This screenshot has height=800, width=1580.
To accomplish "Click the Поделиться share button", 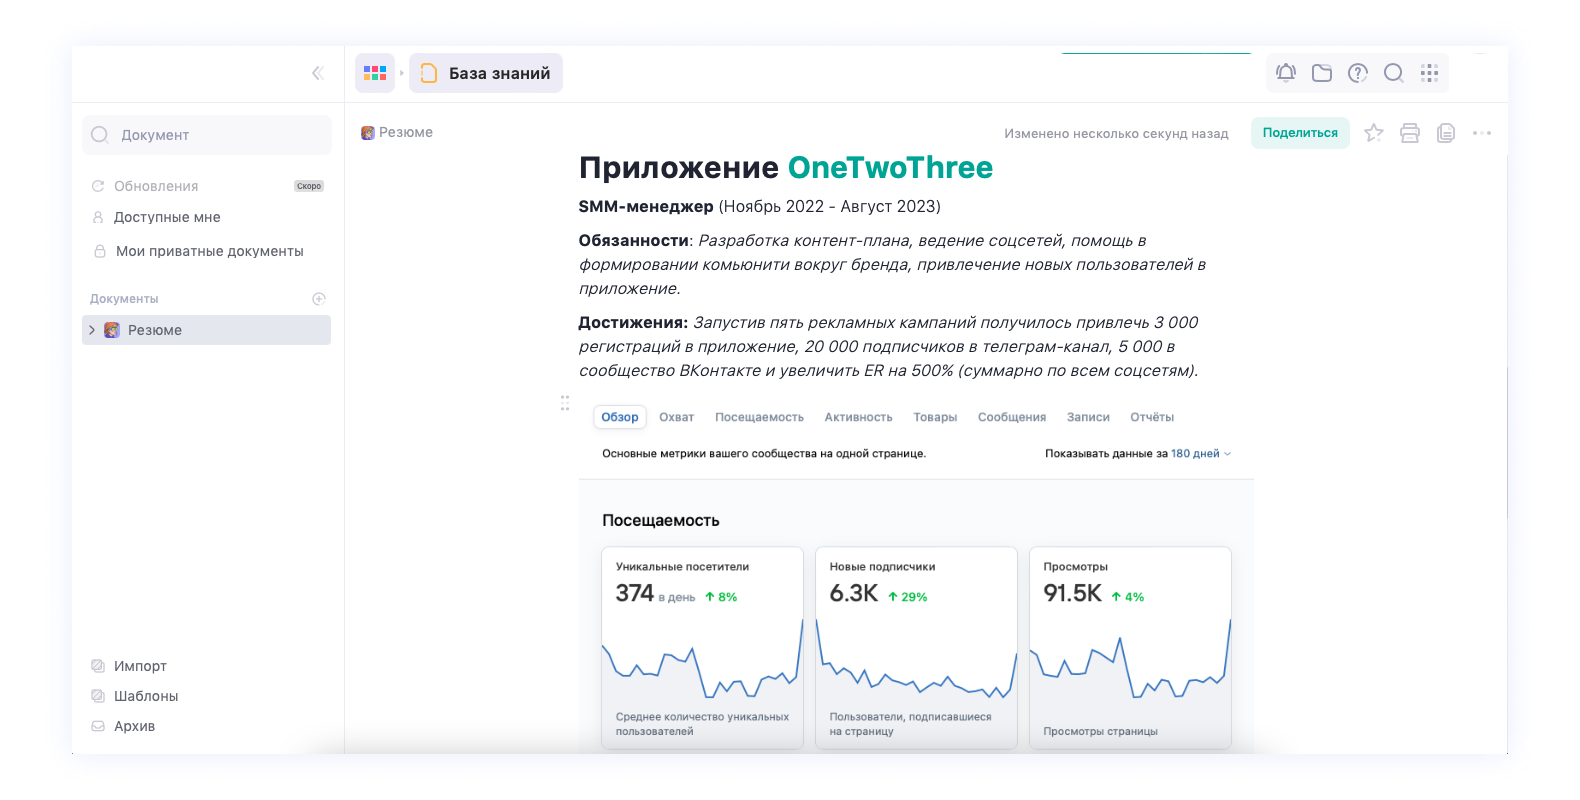I will coord(1299,133).
